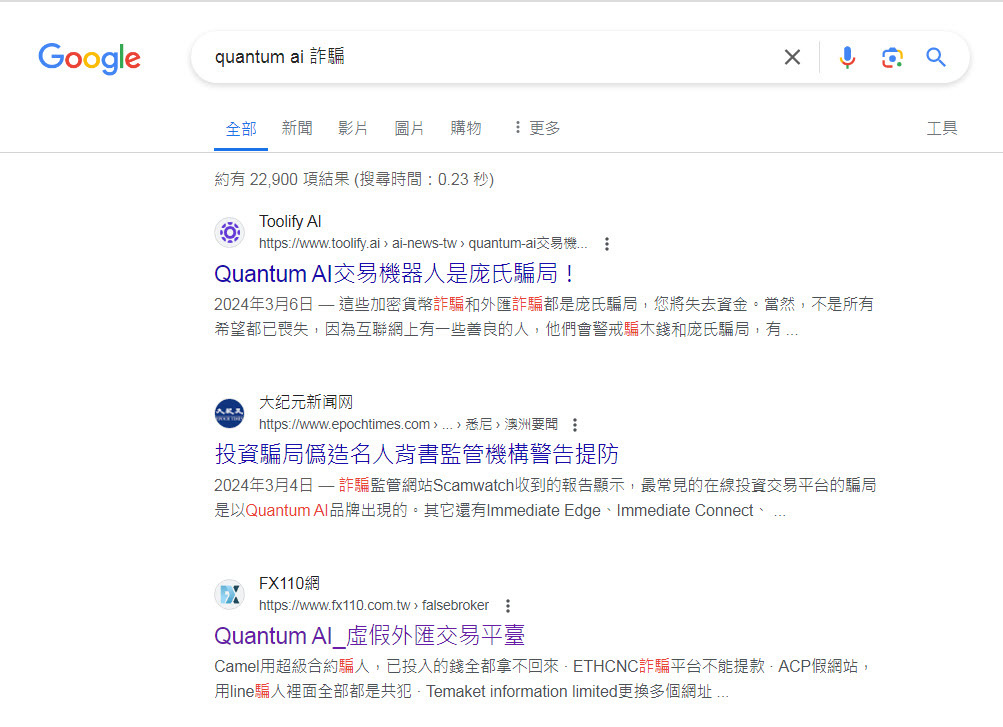Click the FX110網 site name

click(x=289, y=583)
